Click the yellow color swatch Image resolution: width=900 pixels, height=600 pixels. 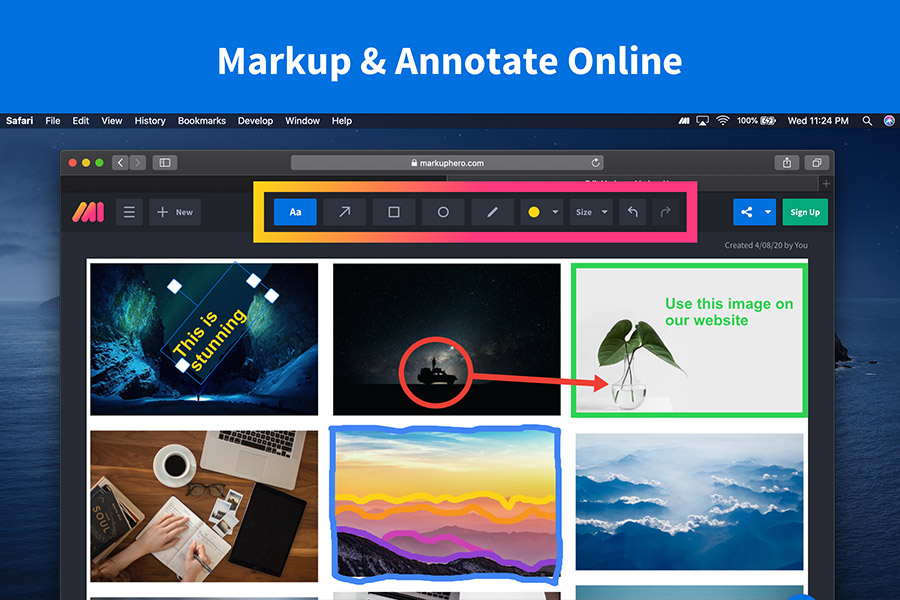534,212
